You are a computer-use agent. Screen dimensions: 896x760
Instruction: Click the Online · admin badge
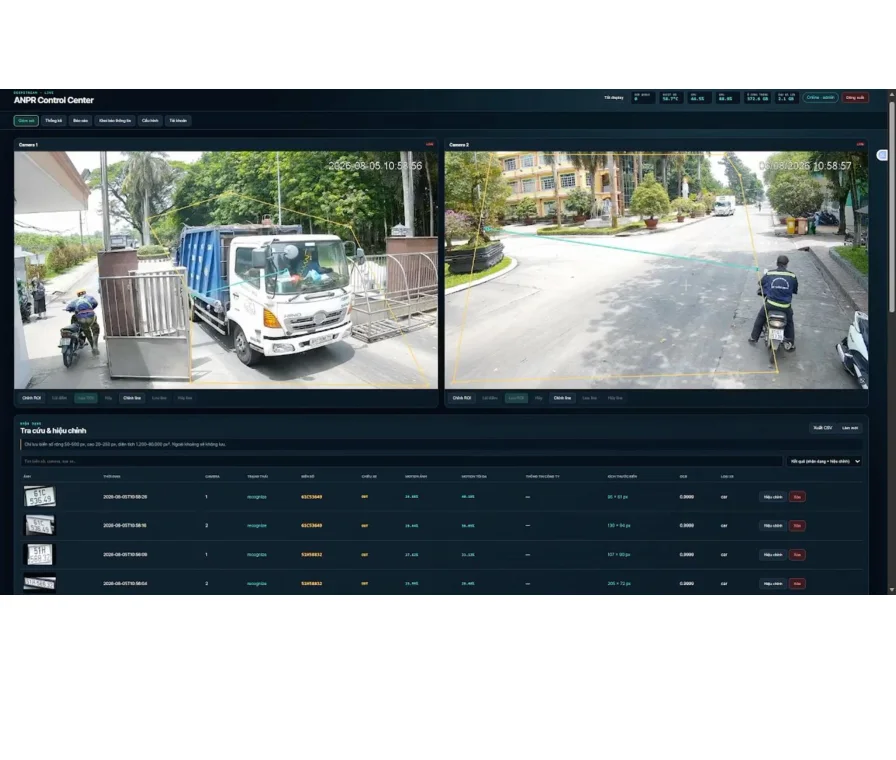coord(820,98)
